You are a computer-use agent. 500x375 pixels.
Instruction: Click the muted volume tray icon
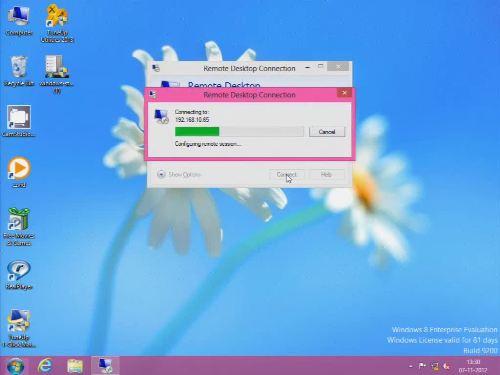(x=447, y=366)
